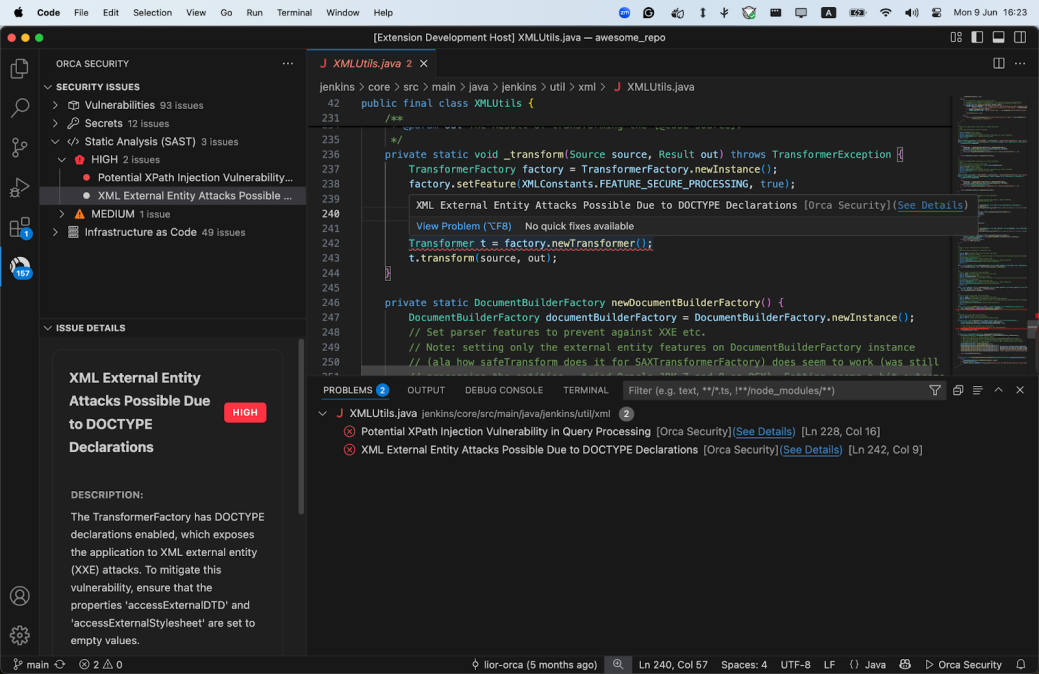Image resolution: width=1039 pixels, height=674 pixels.
Task: Open the Search view in activity bar
Action: point(20,108)
